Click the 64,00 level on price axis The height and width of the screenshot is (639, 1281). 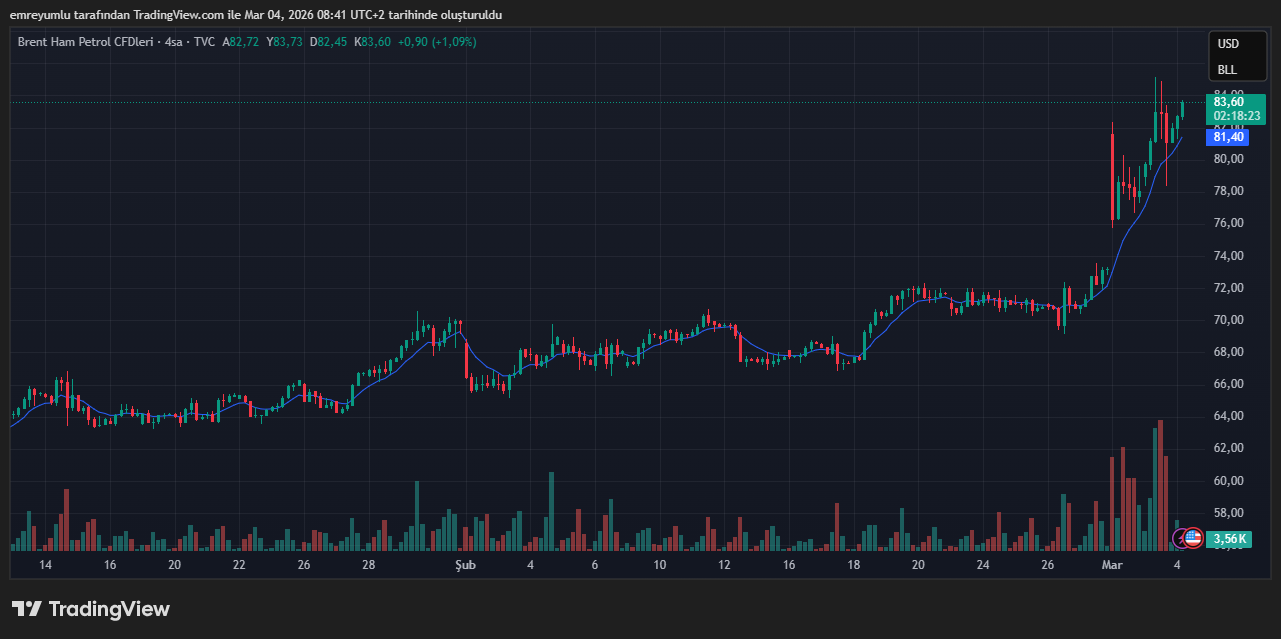click(x=1228, y=416)
